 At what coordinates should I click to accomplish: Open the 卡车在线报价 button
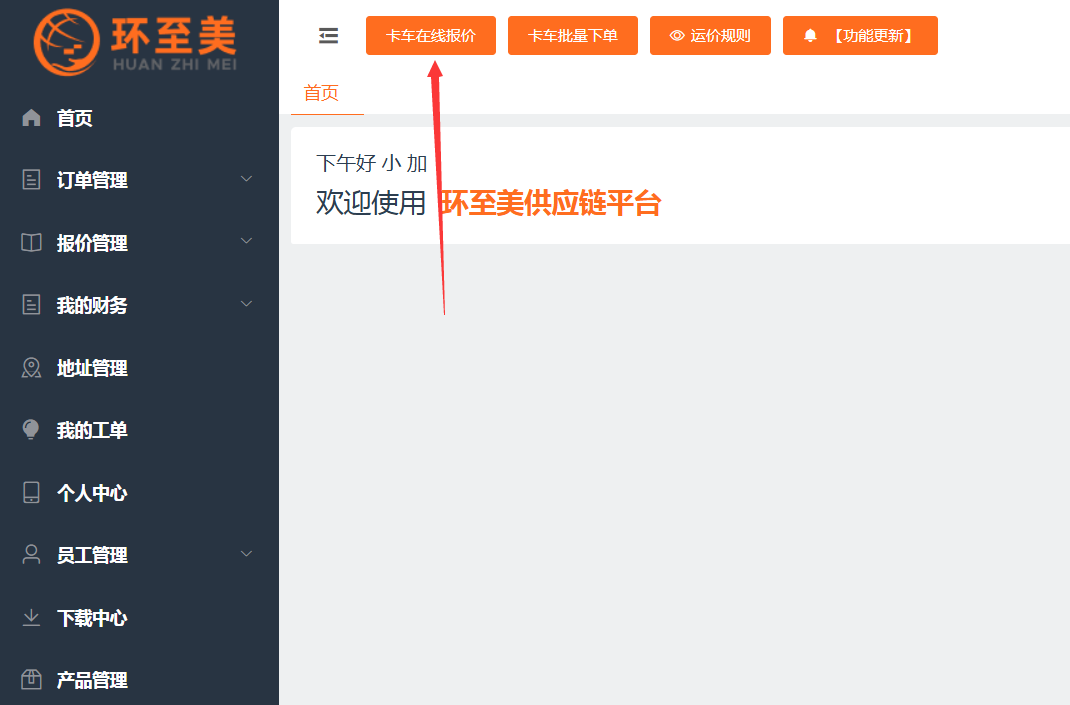[430, 36]
